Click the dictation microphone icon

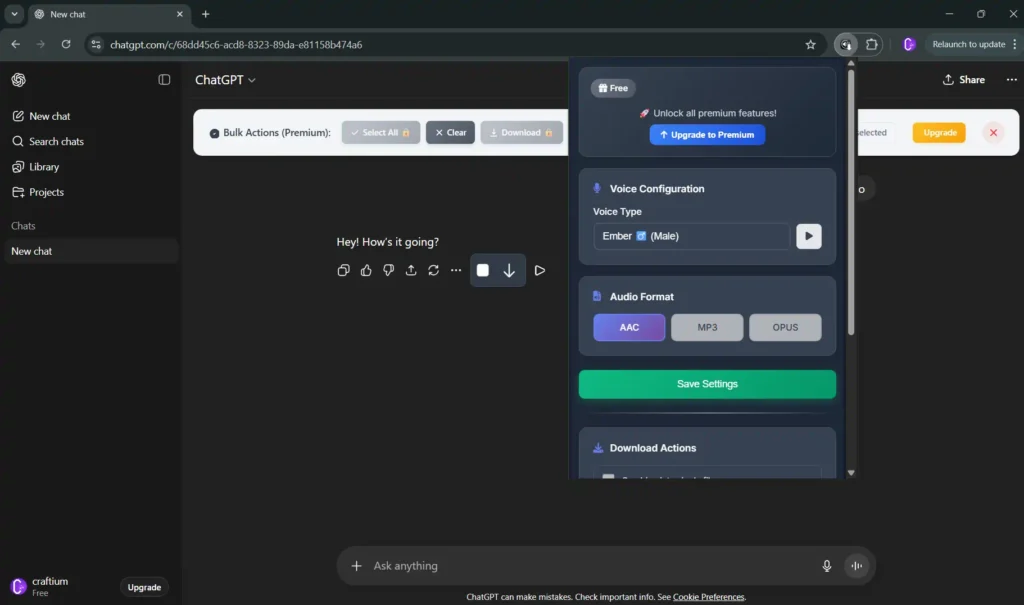pos(827,566)
